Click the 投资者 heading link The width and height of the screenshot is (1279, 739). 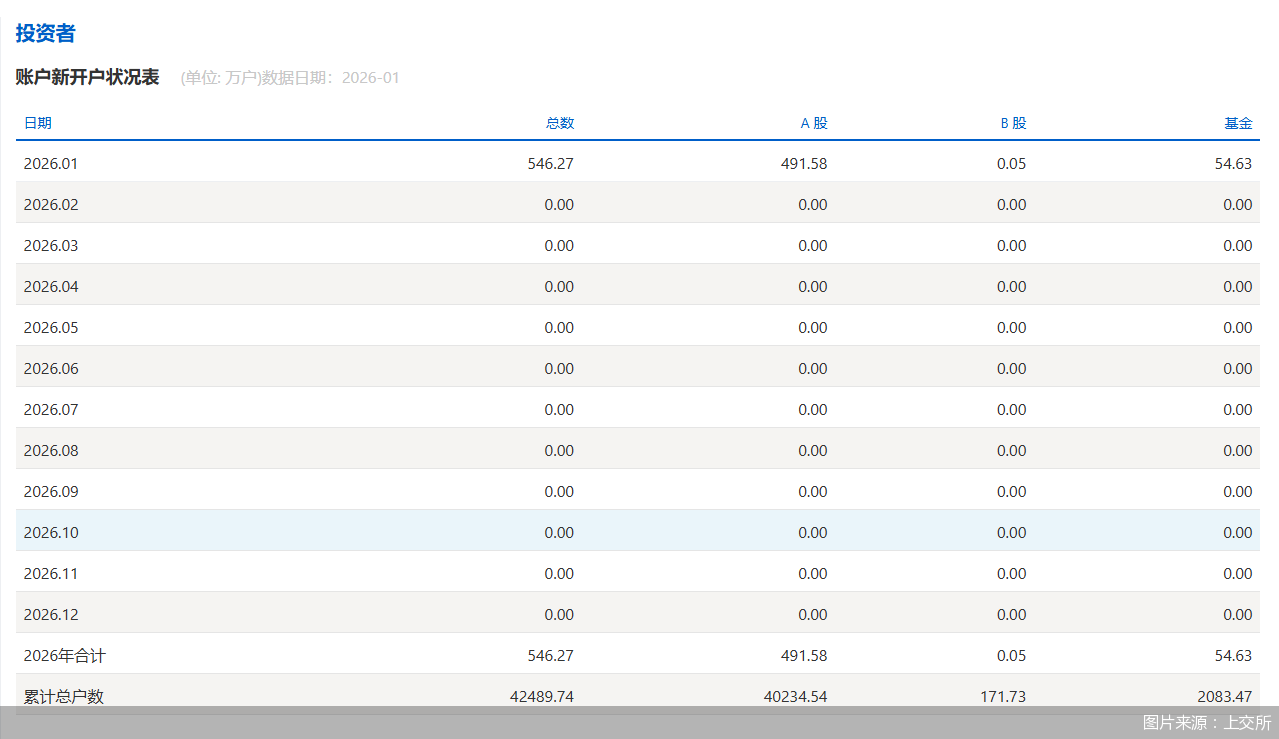pyautogui.click(x=45, y=33)
